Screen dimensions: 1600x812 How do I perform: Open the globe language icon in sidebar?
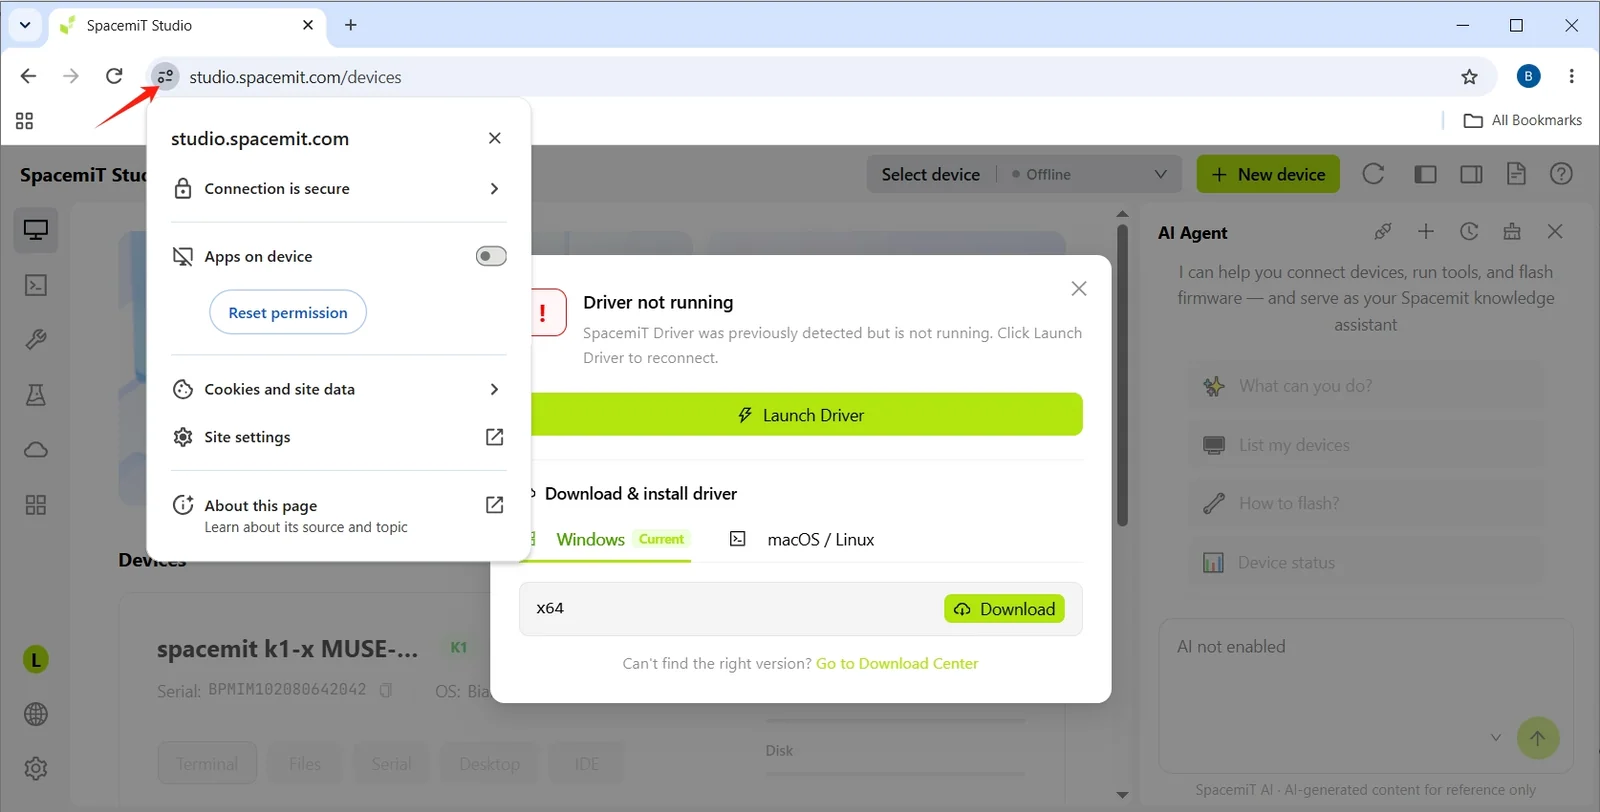(36, 714)
